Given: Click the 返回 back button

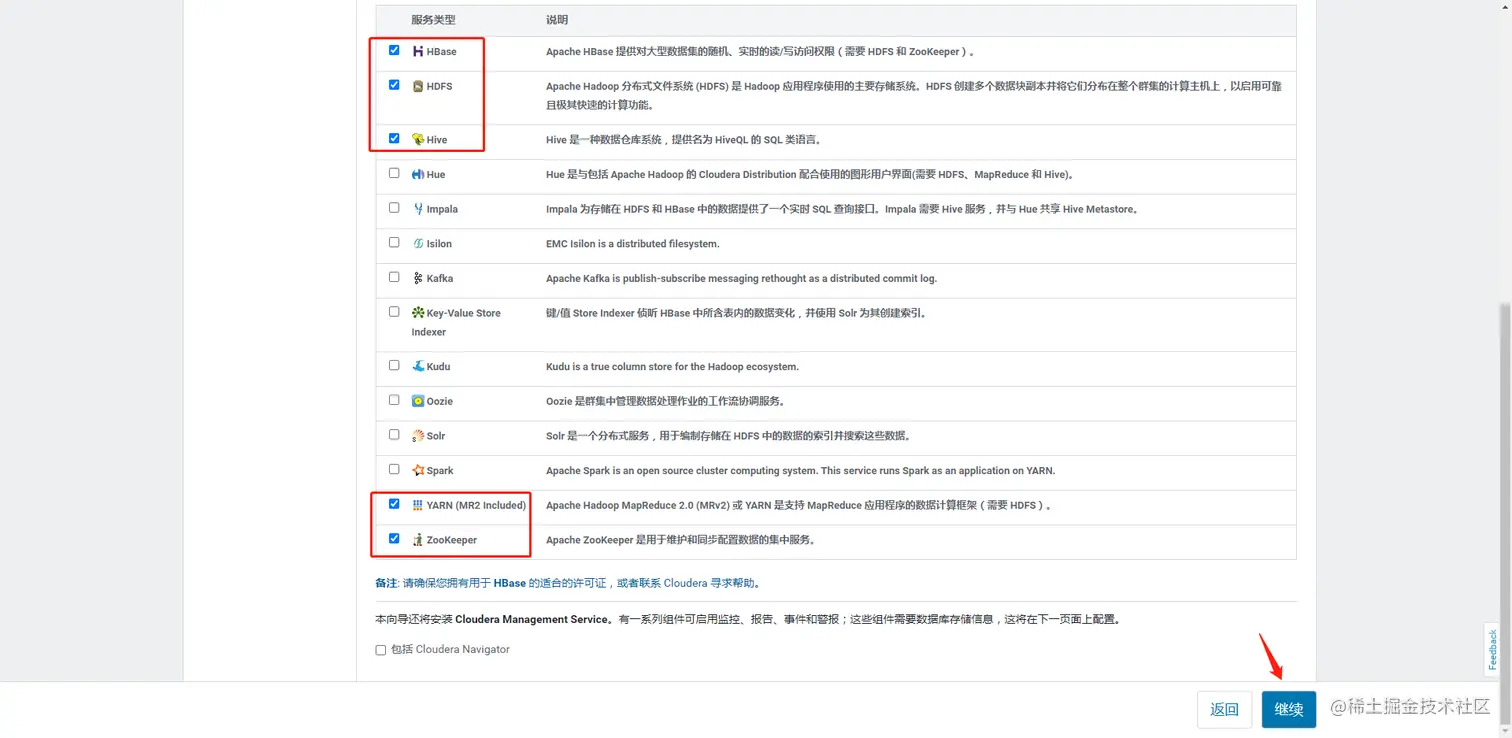Looking at the screenshot, I should (x=1224, y=709).
